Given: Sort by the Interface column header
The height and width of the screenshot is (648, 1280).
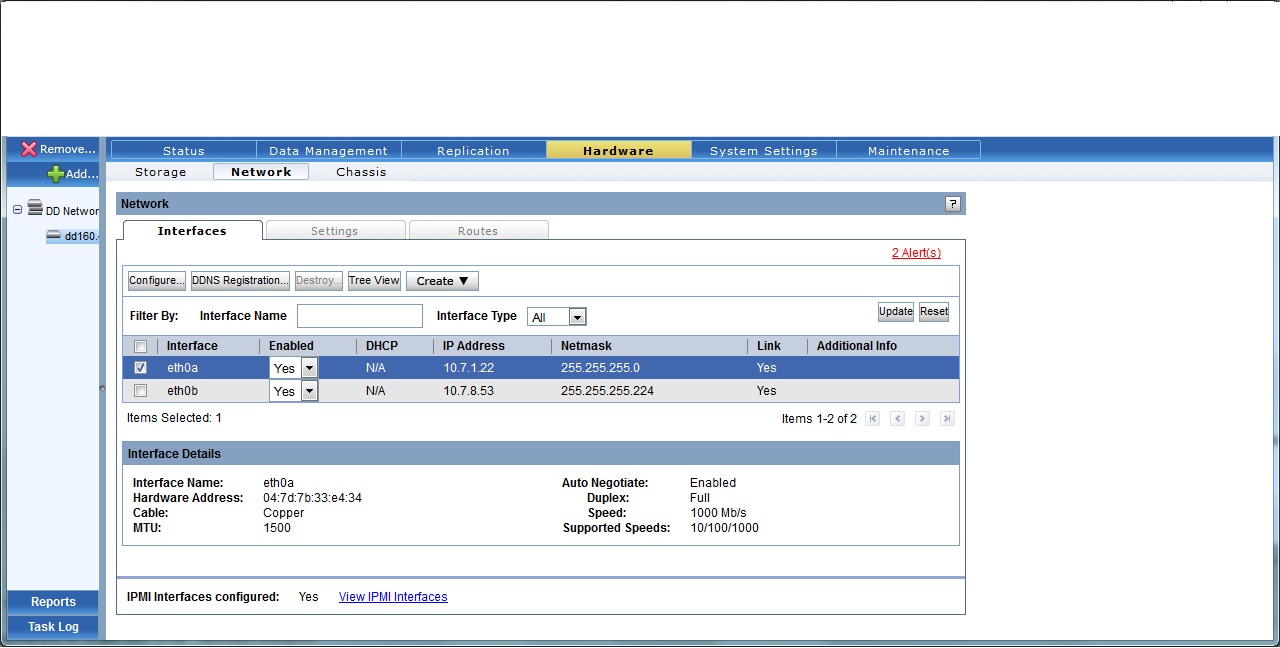Looking at the screenshot, I should click(x=192, y=346).
